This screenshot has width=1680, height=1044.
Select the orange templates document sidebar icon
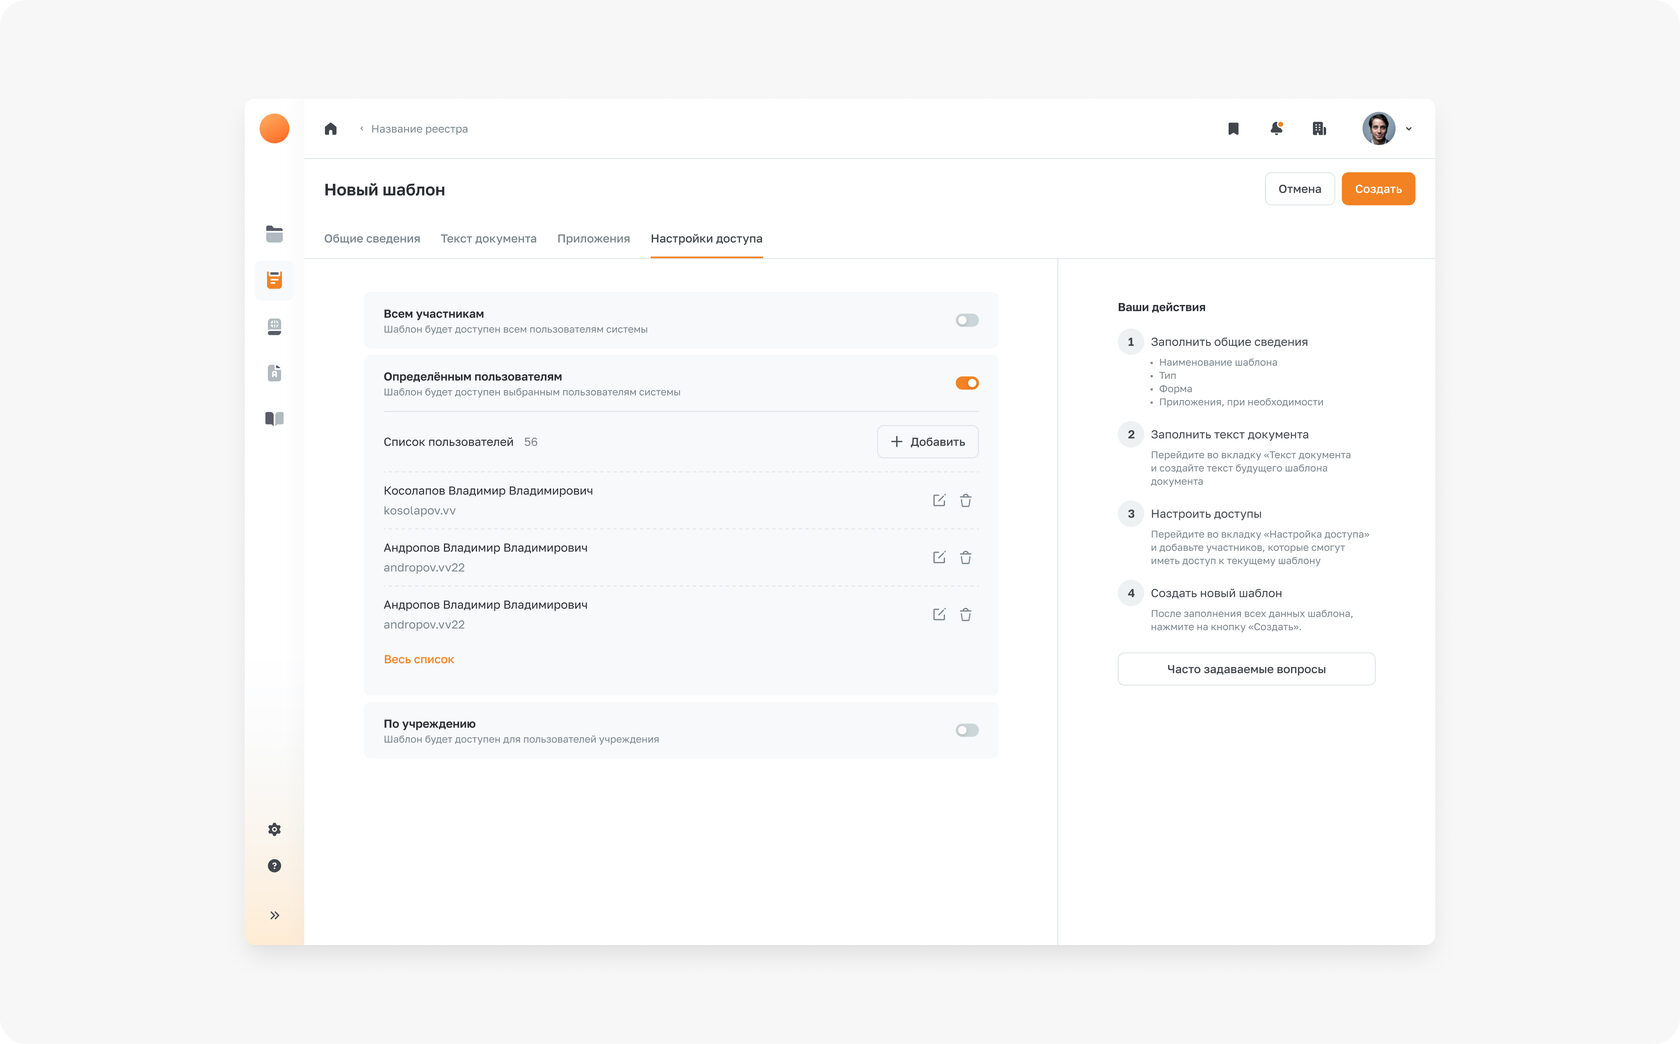point(274,280)
